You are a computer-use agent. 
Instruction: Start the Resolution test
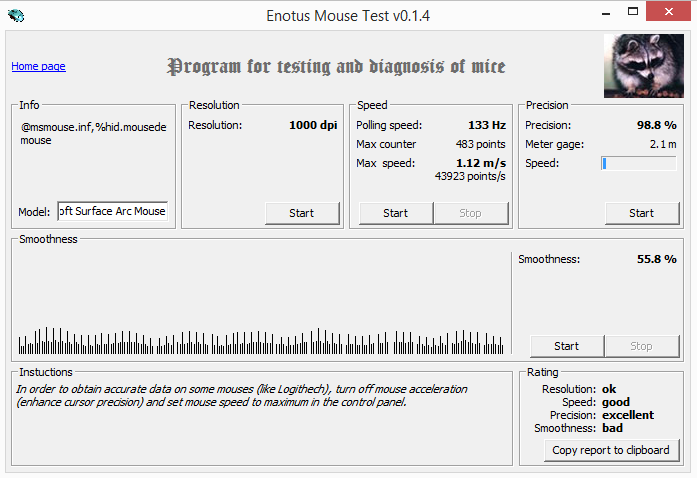point(302,213)
